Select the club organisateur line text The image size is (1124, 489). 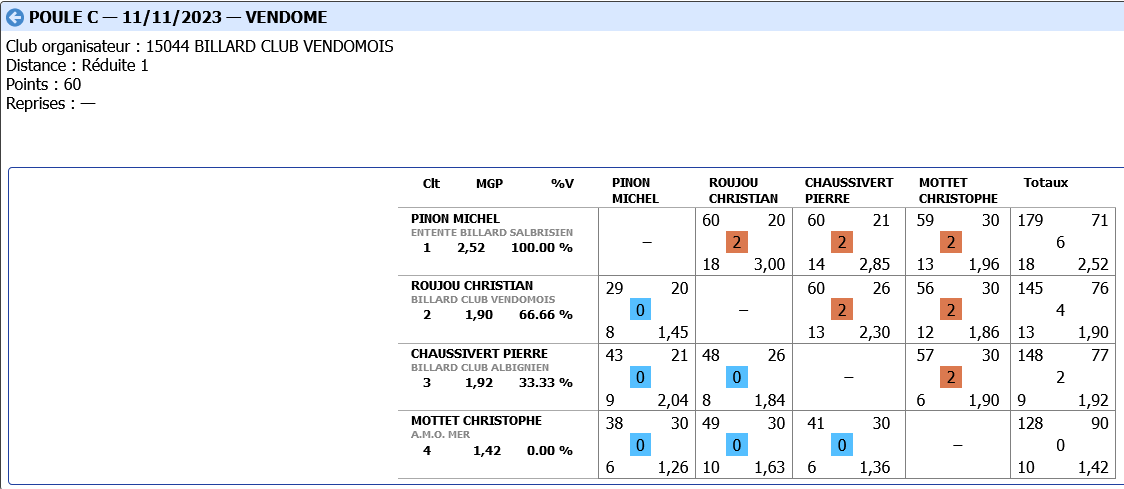pyautogui.click(x=199, y=47)
